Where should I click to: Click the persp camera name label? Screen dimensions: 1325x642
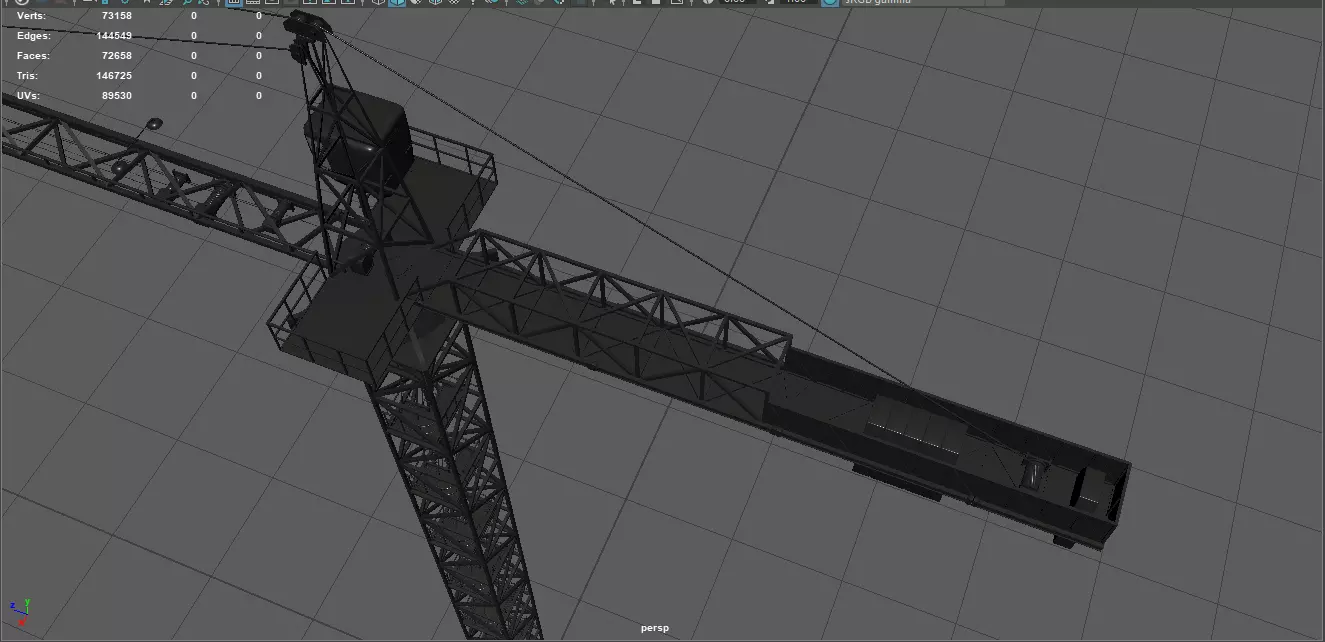point(655,628)
